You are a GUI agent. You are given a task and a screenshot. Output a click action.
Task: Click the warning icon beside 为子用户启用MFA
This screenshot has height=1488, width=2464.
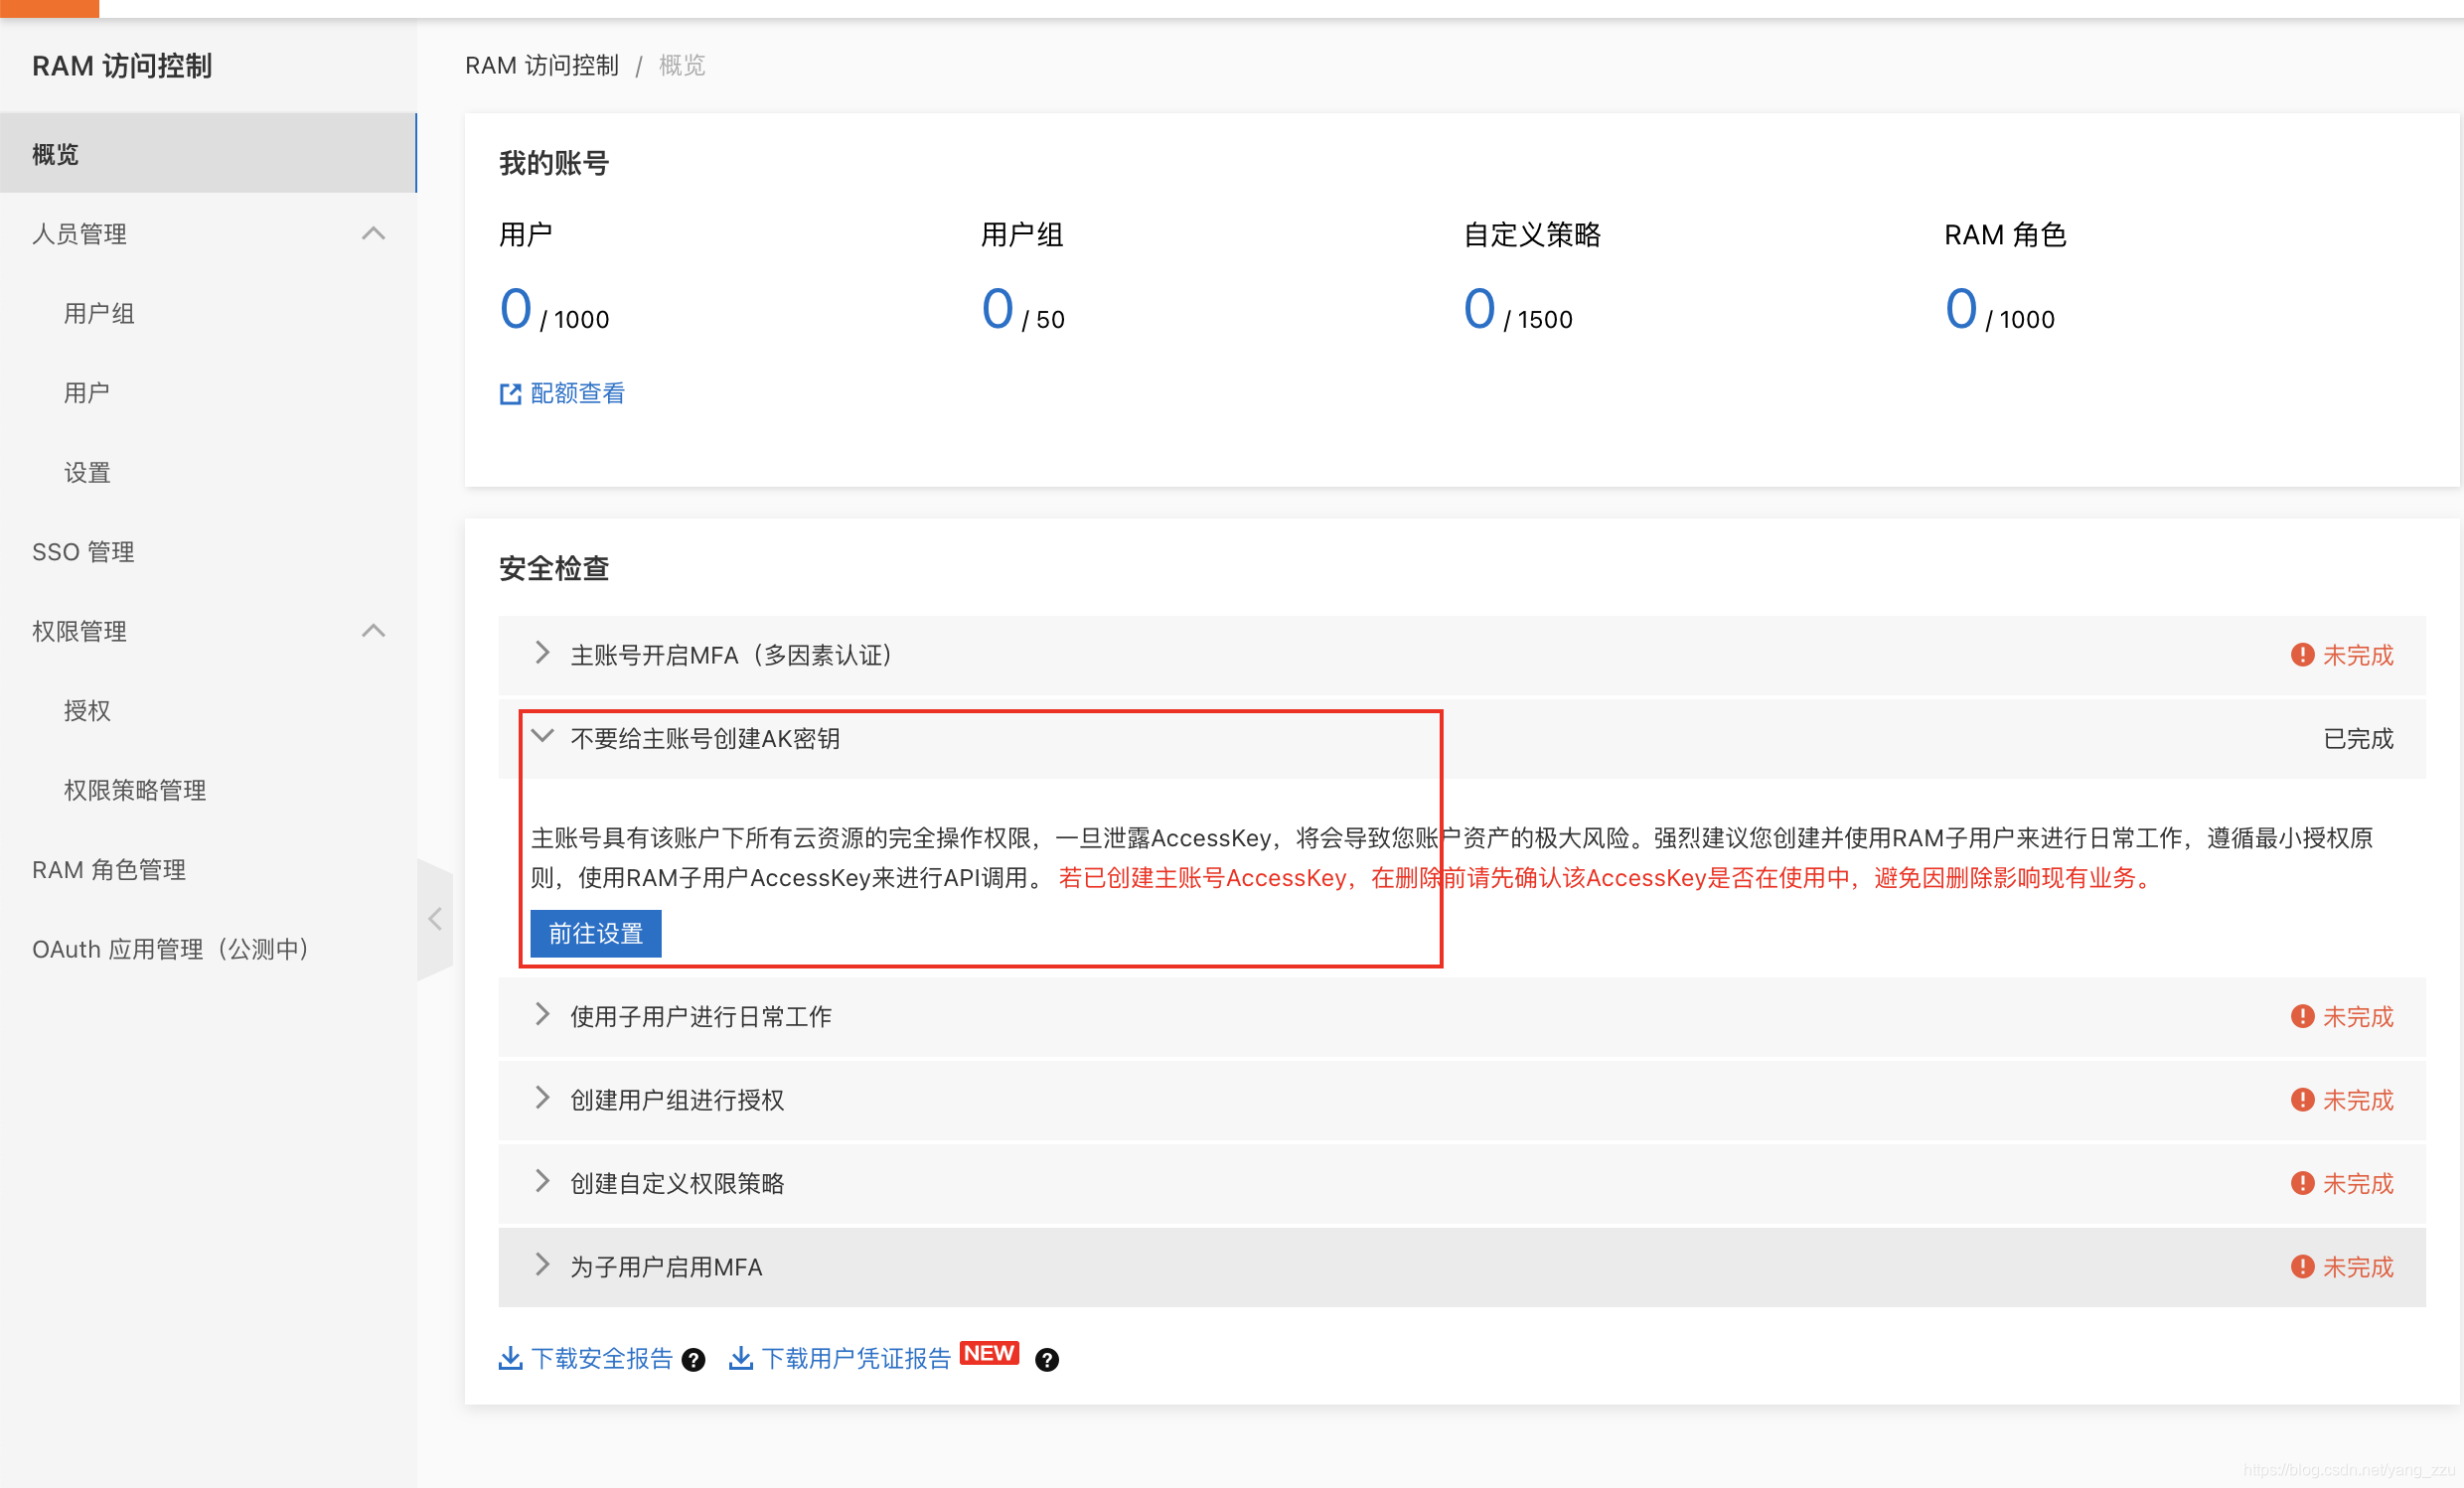pyautogui.click(x=2303, y=1266)
